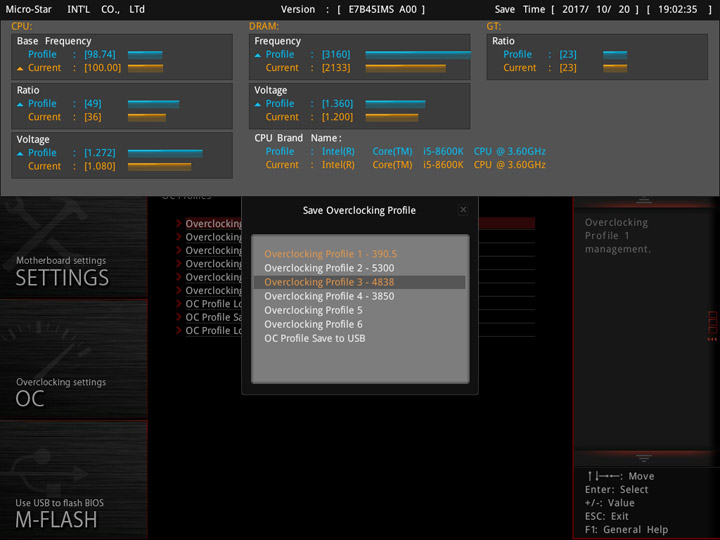
Task: Click arrow marker beside DRAM Frequency Profile
Action: pyautogui.click(x=258, y=56)
